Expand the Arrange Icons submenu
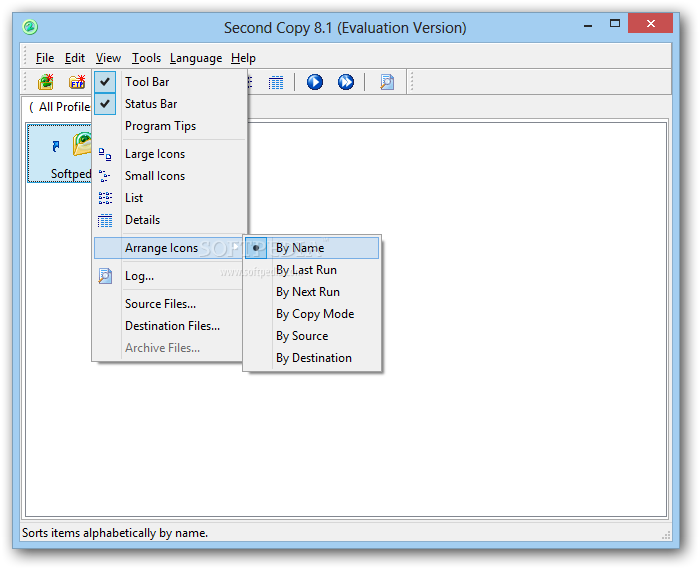 click(x=169, y=248)
